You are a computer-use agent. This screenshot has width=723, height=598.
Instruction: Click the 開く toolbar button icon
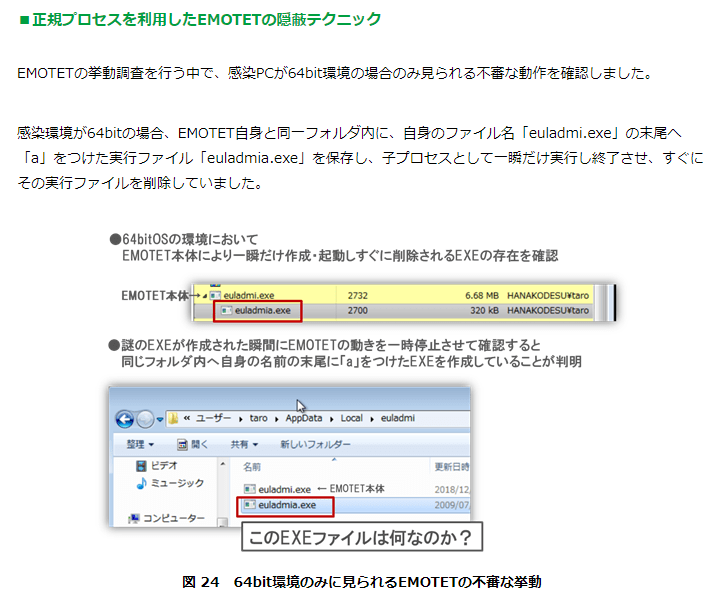(x=182, y=443)
